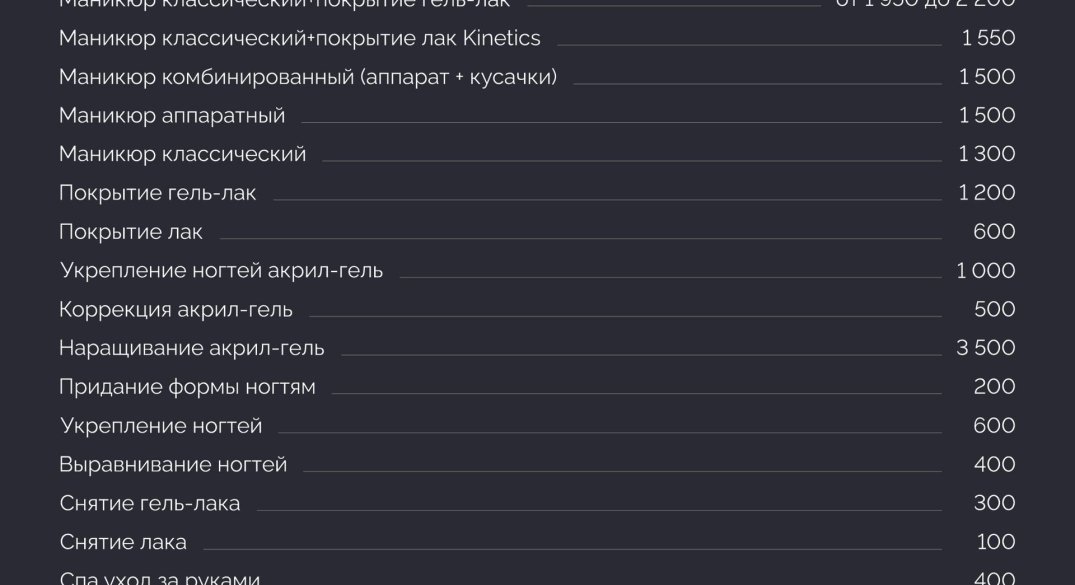This screenshot has height=585, width=1075.
Task: Click the 100 price for Снятие лака
Action: pos(995,542)
